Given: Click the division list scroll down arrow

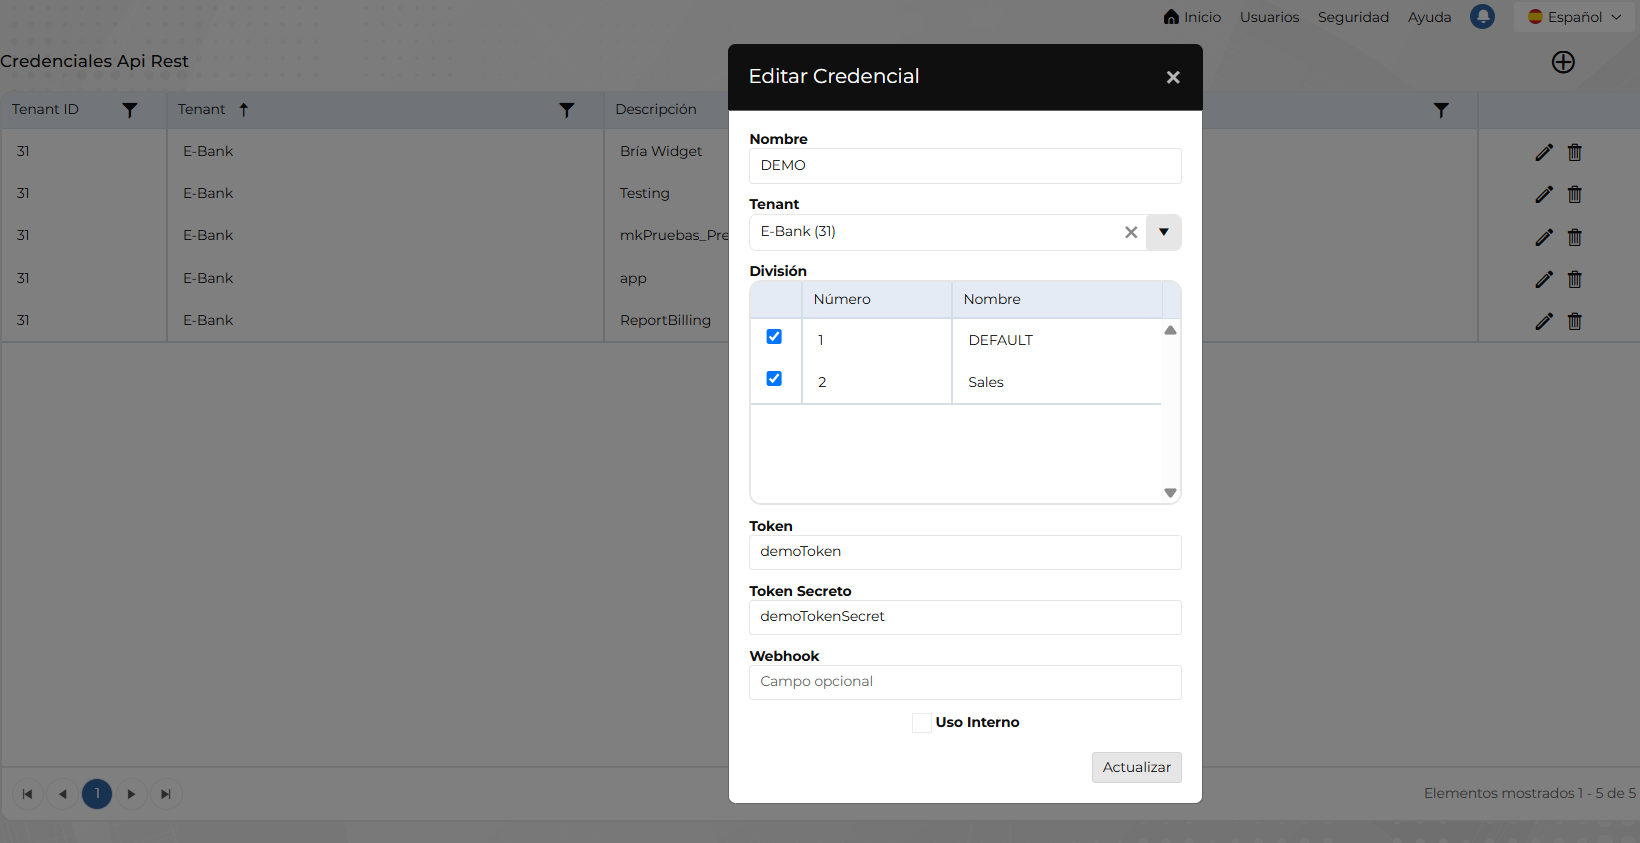Looking at the screenshot, I should [x=1170, y=493].
